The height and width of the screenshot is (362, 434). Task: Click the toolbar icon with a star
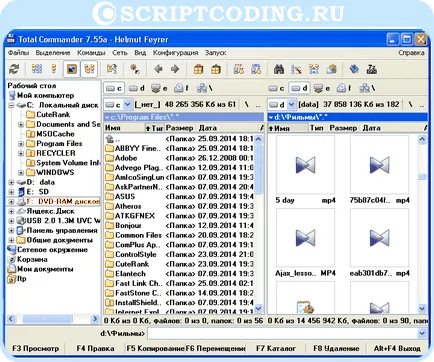tap(135, 69)
